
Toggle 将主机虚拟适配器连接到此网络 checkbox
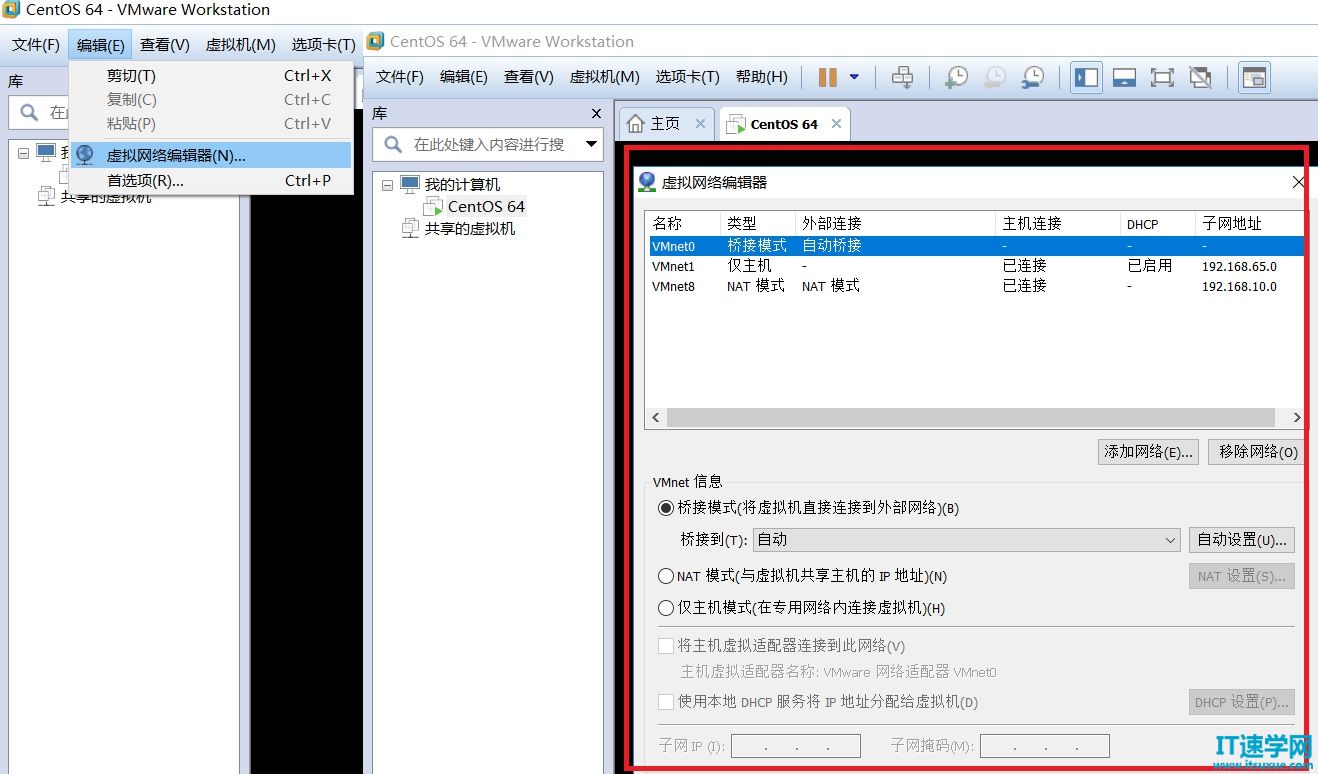tap(666, 646)
